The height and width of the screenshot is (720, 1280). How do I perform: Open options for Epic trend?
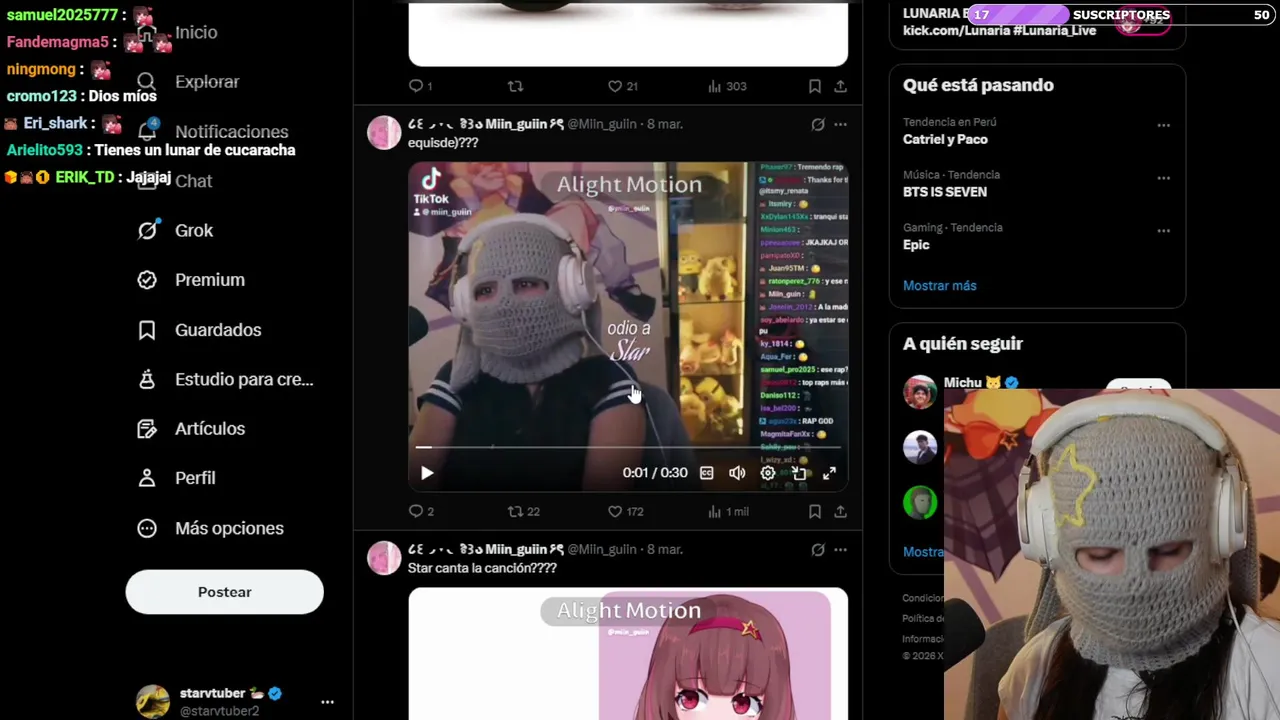pos(1163,231)
